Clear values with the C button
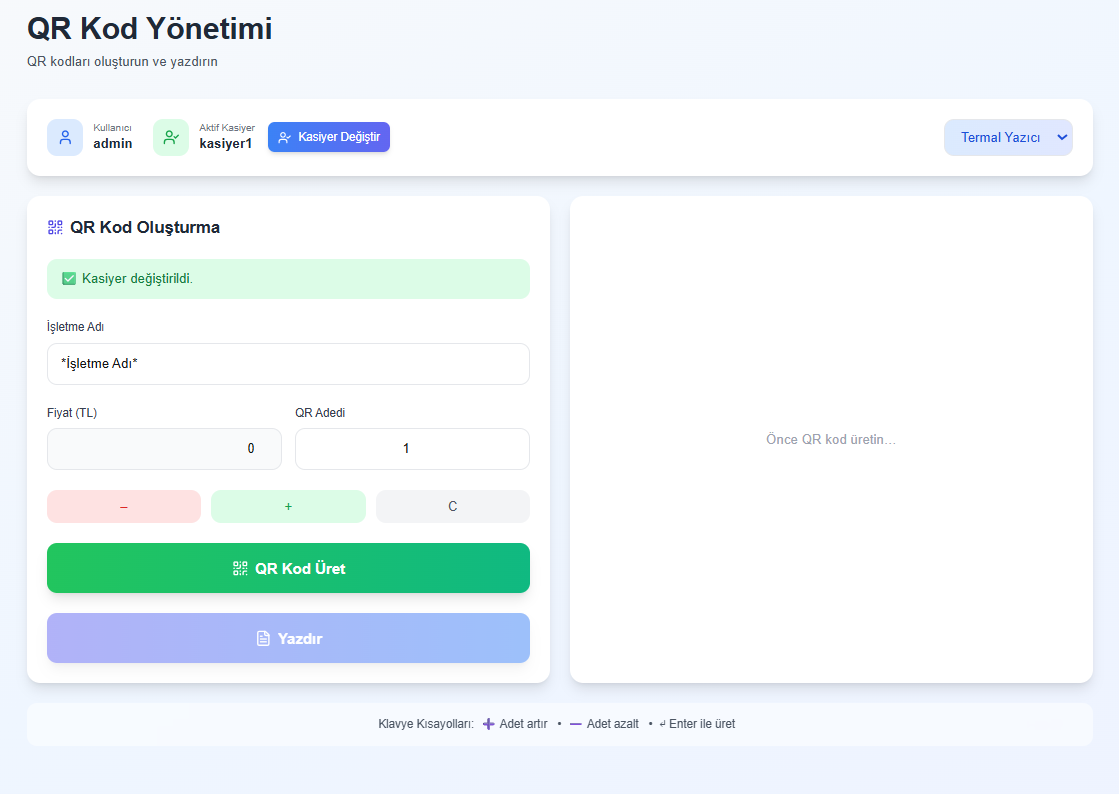Viewport: 1119px width, 794px height. 452,506
